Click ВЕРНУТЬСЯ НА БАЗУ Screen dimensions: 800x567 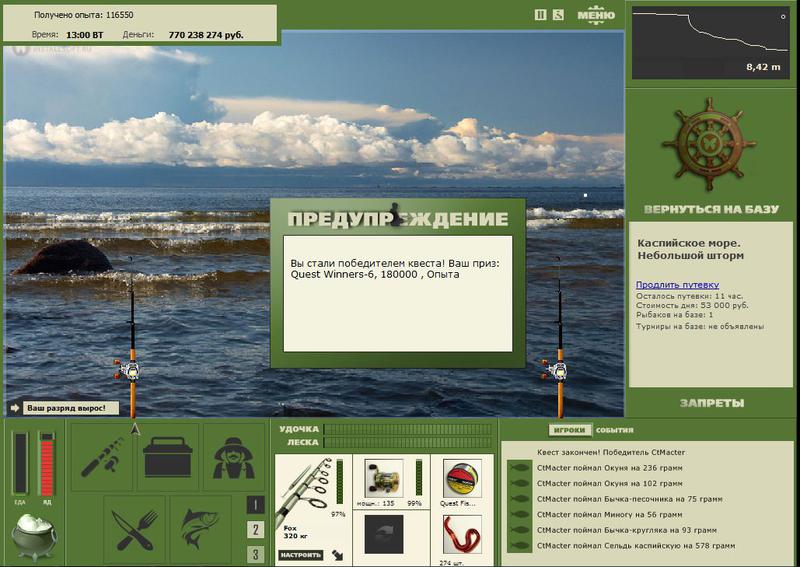coord(711,209)
